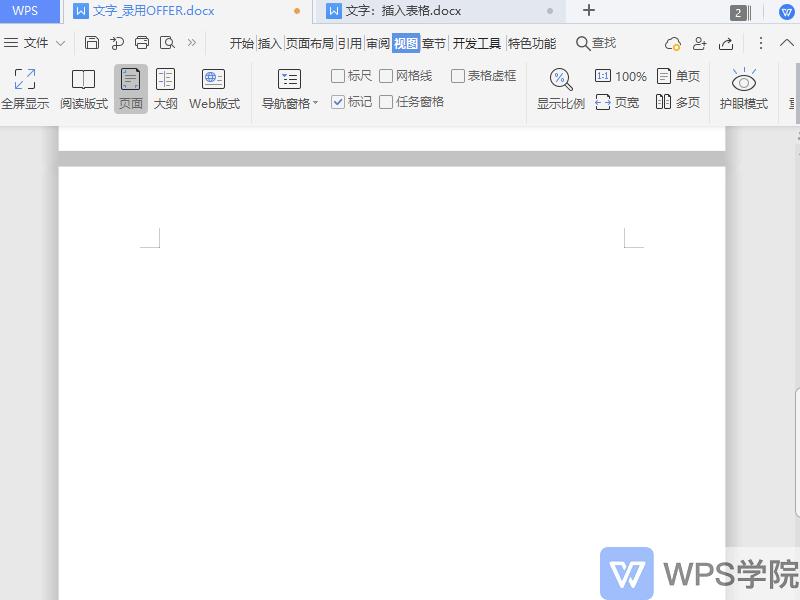800x600 pixels.
Task: Click the collaboration add-user icon
Action: [x=699, y=44]
